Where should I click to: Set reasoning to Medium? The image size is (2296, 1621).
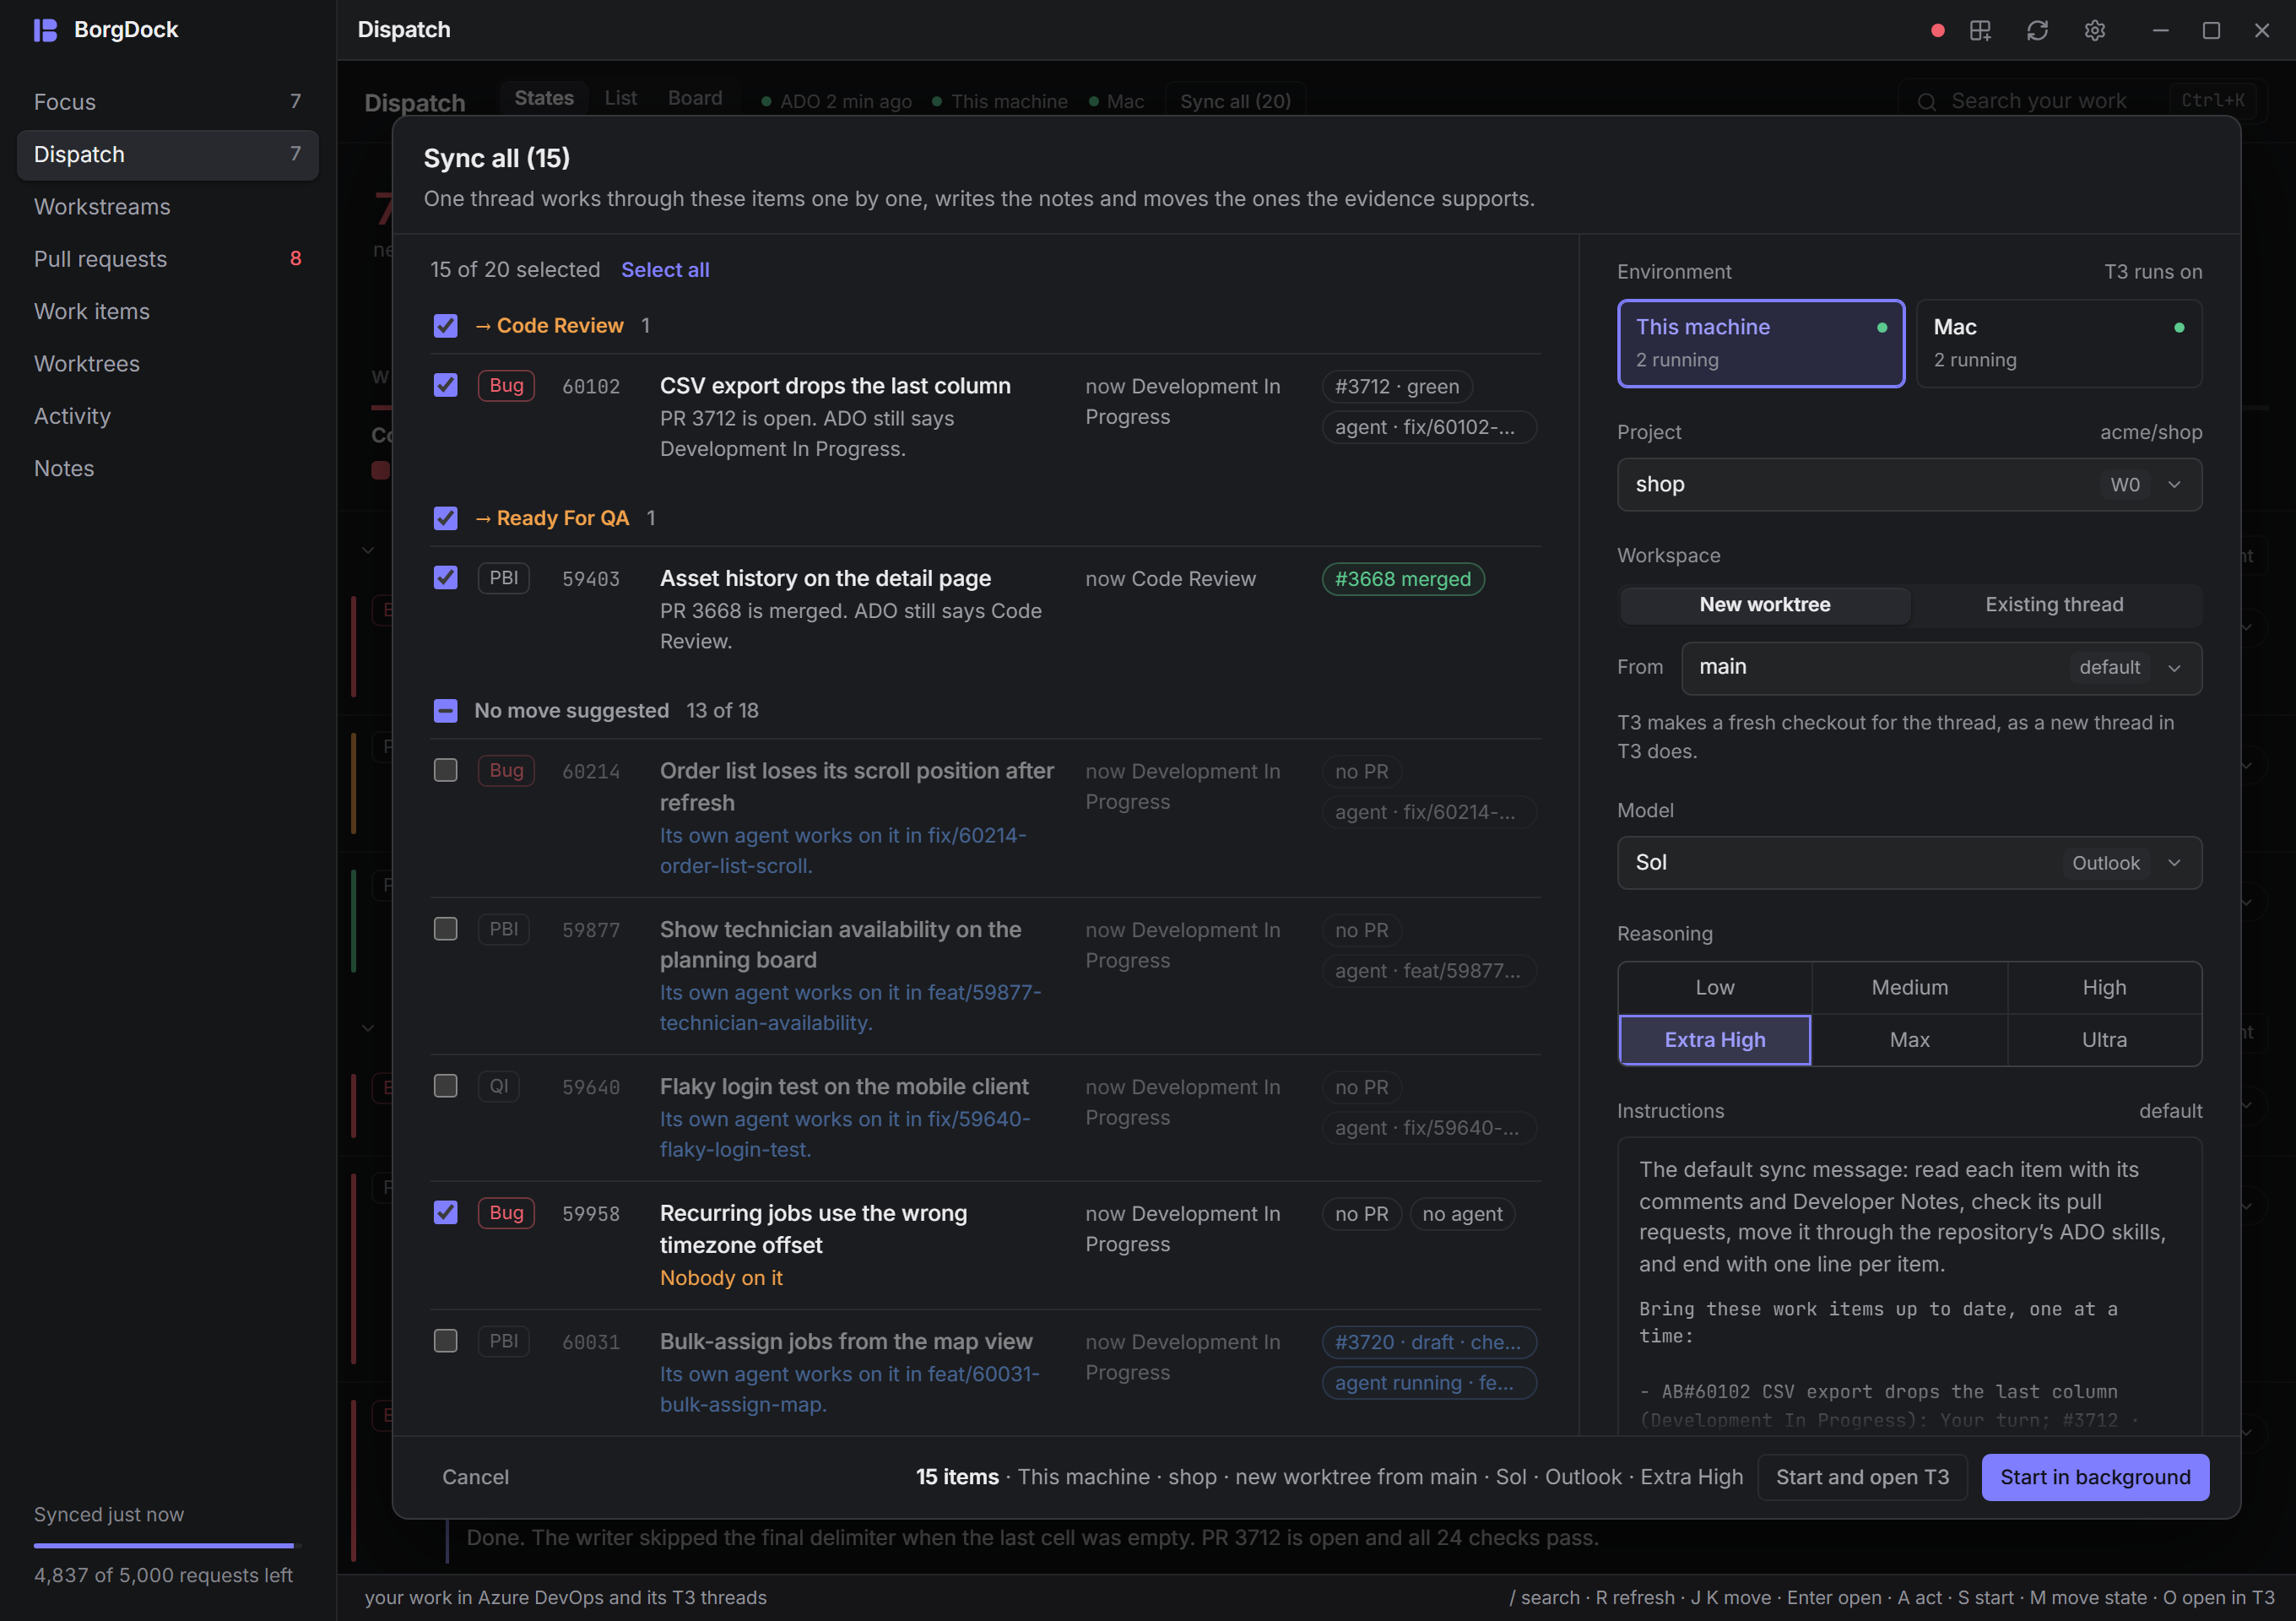[x=1909, y=988]
